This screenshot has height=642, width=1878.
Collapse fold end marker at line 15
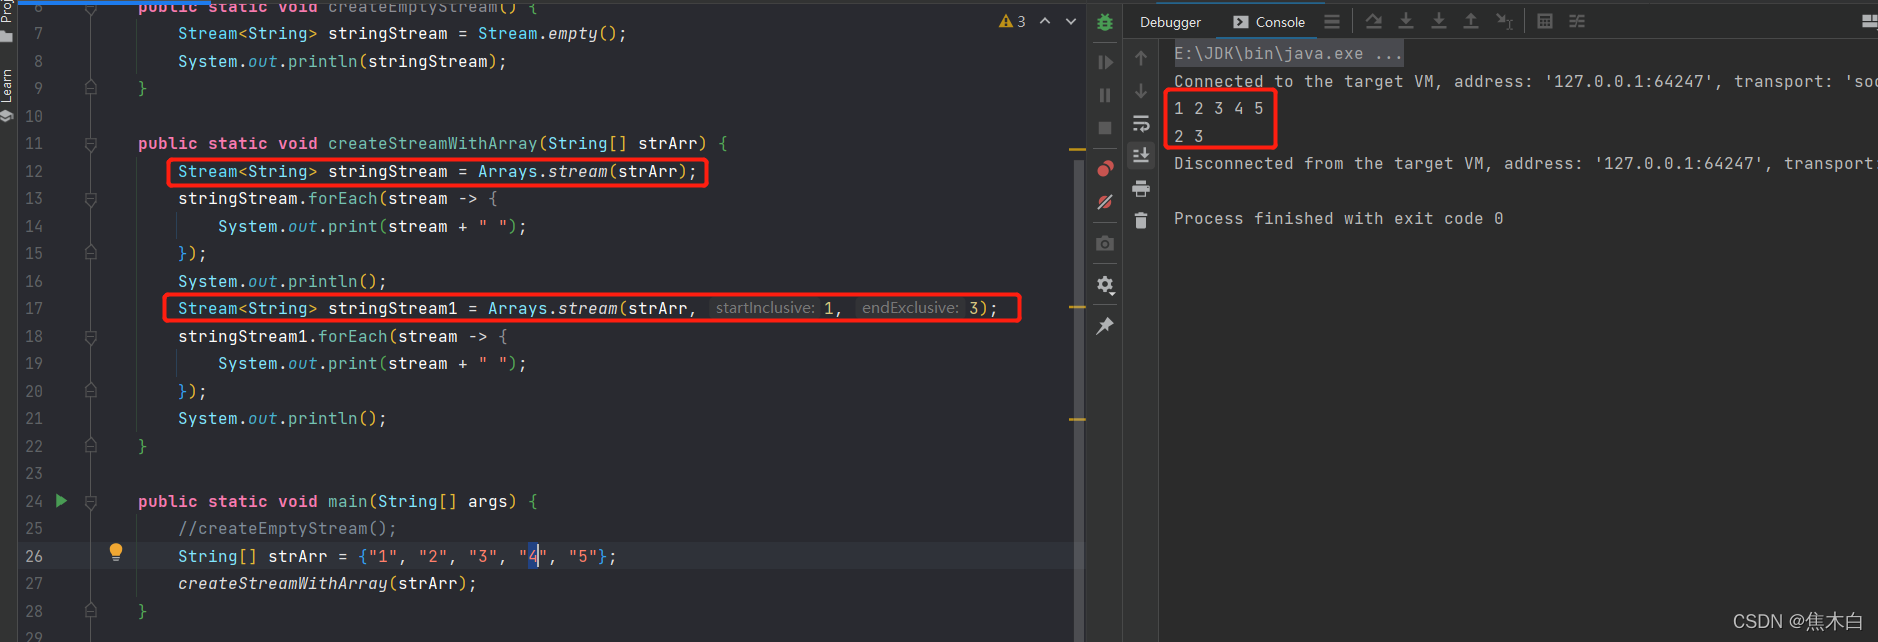pyautogui.click(x=91, y=254)
